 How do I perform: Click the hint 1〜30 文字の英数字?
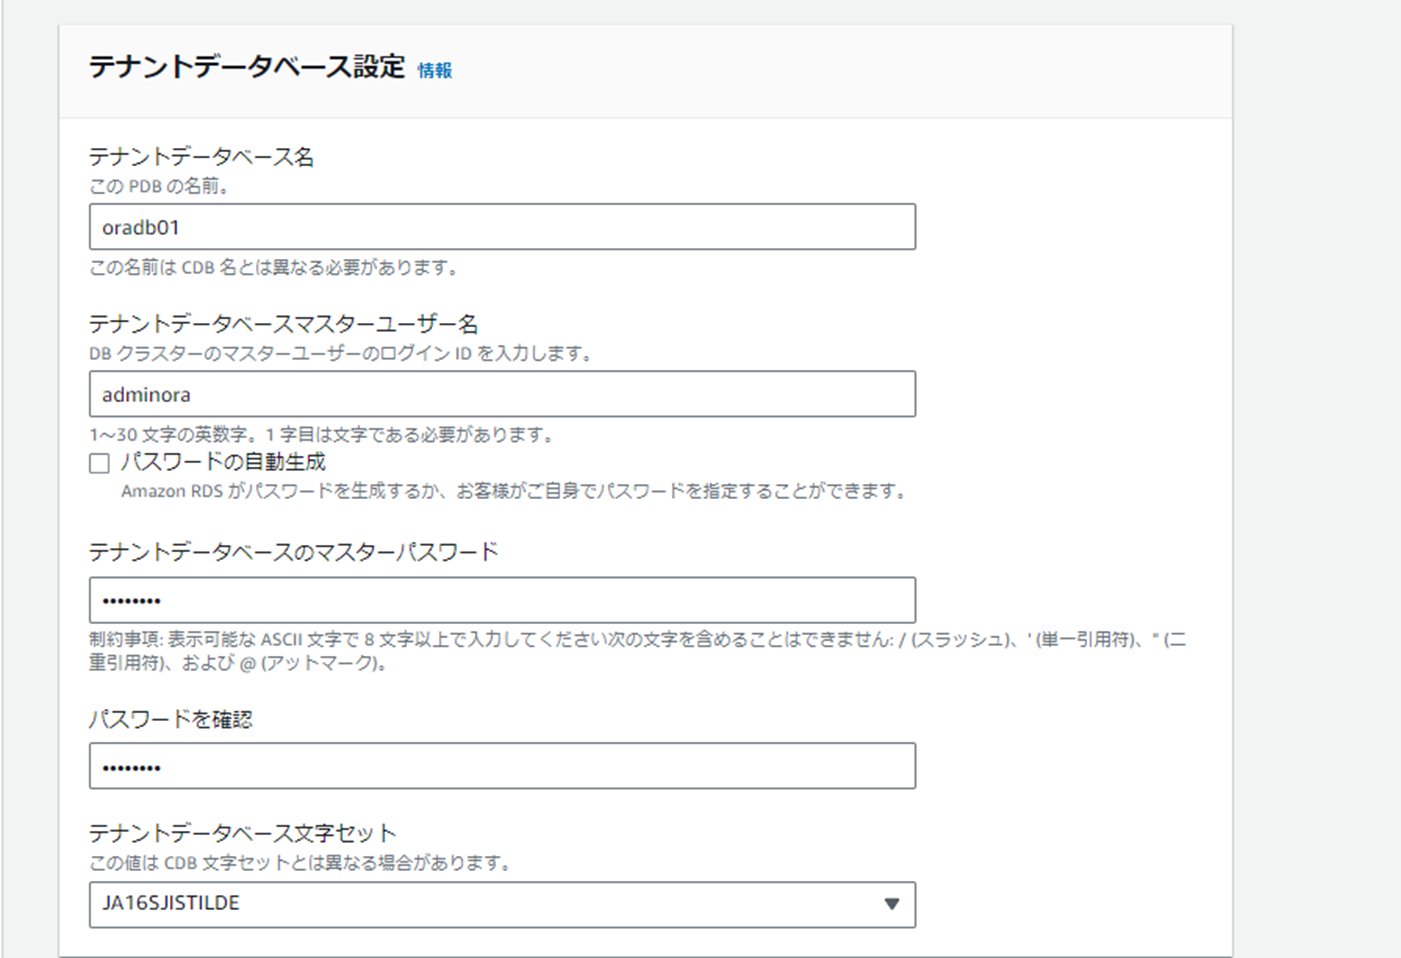321,435
